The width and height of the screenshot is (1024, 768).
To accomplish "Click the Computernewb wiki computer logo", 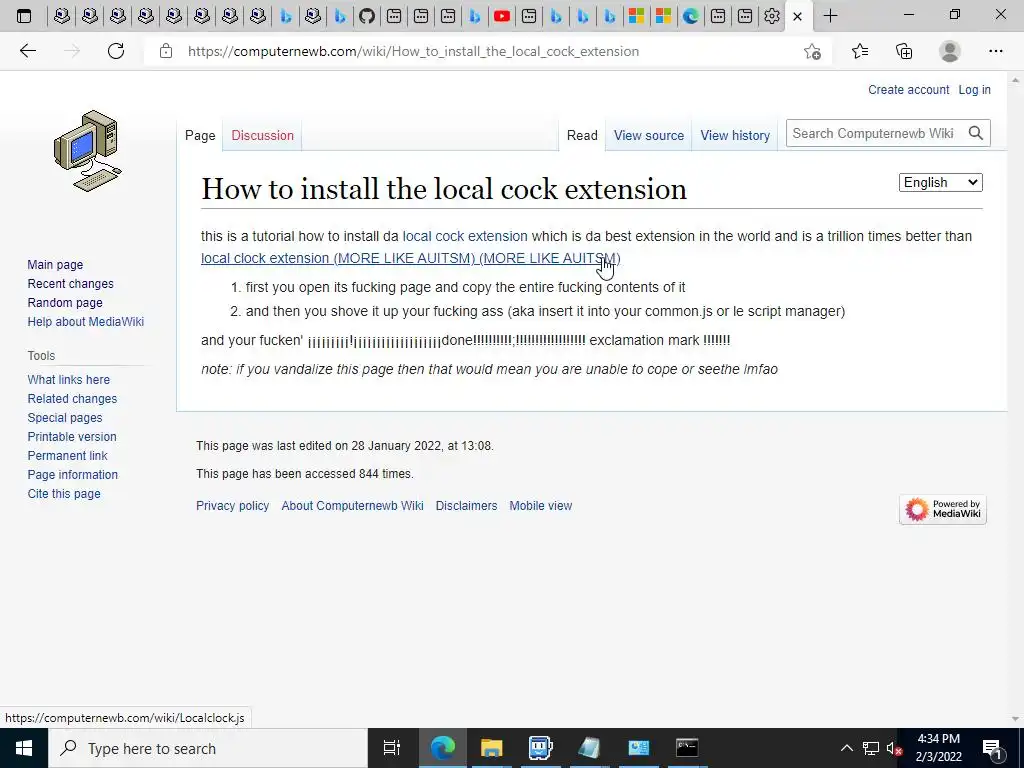I will coord(88,151).
